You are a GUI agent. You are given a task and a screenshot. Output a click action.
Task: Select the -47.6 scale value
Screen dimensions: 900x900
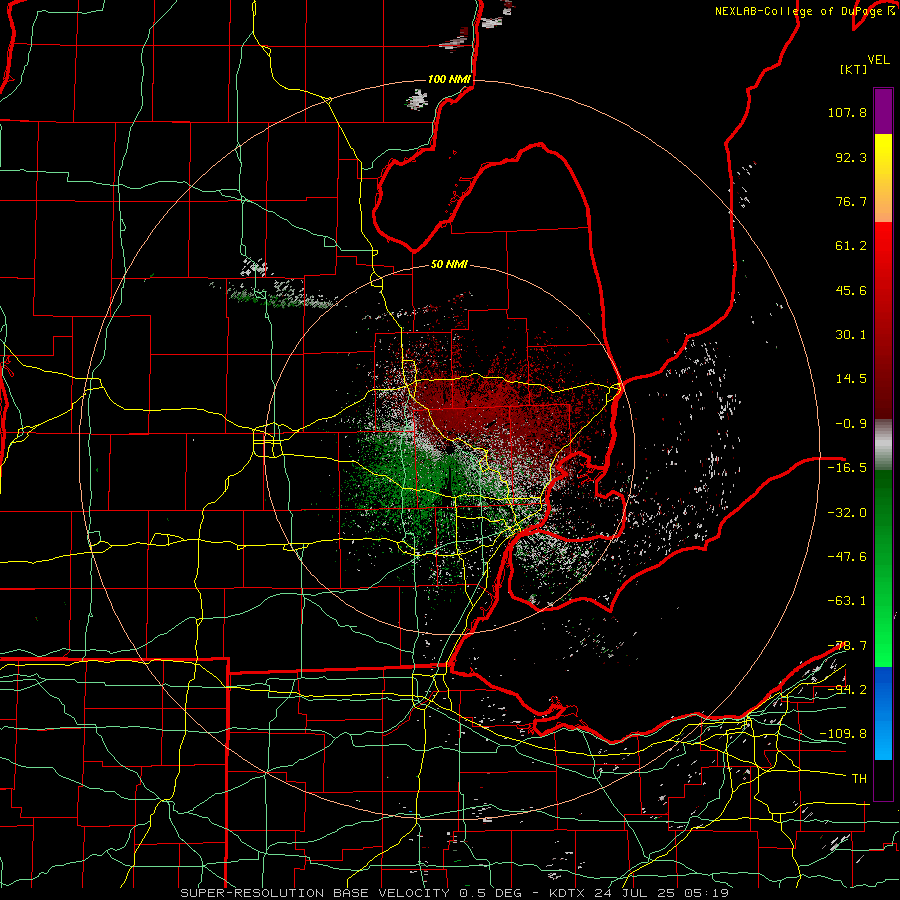(847, 557)
